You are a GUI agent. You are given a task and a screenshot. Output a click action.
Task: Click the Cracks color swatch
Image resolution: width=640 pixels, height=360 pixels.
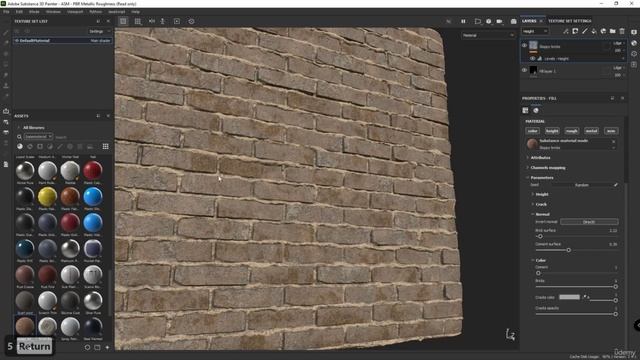coord(569,297)
